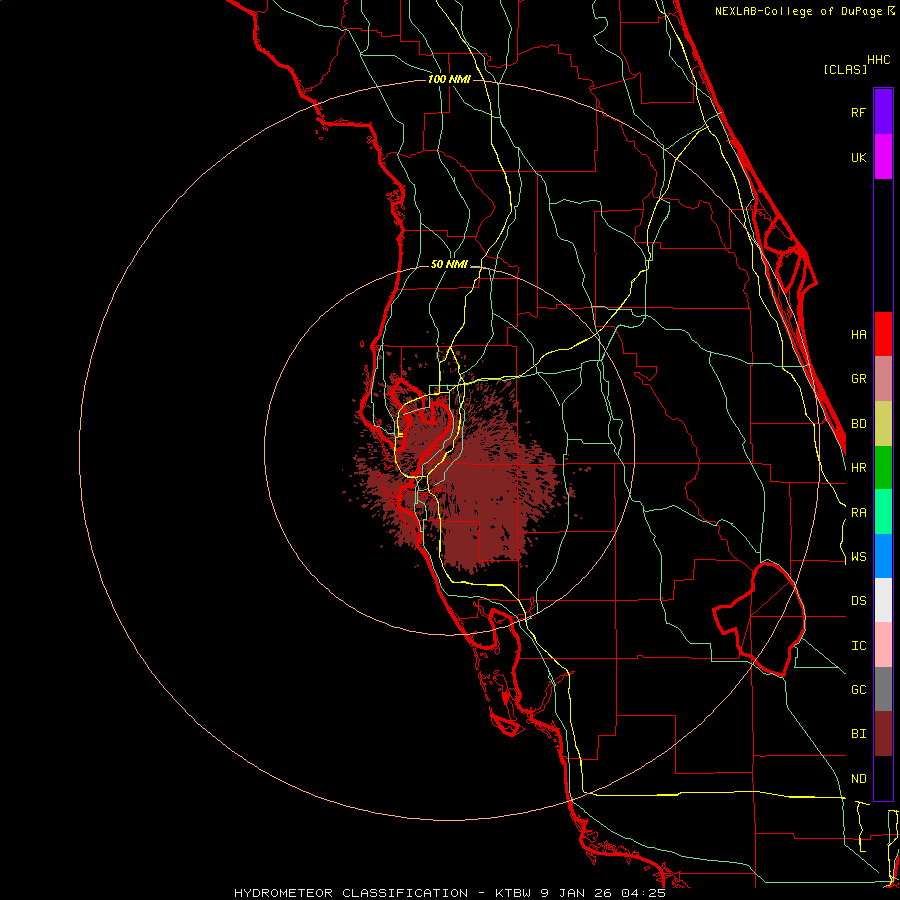Click the ND legend label

[858, 779]
